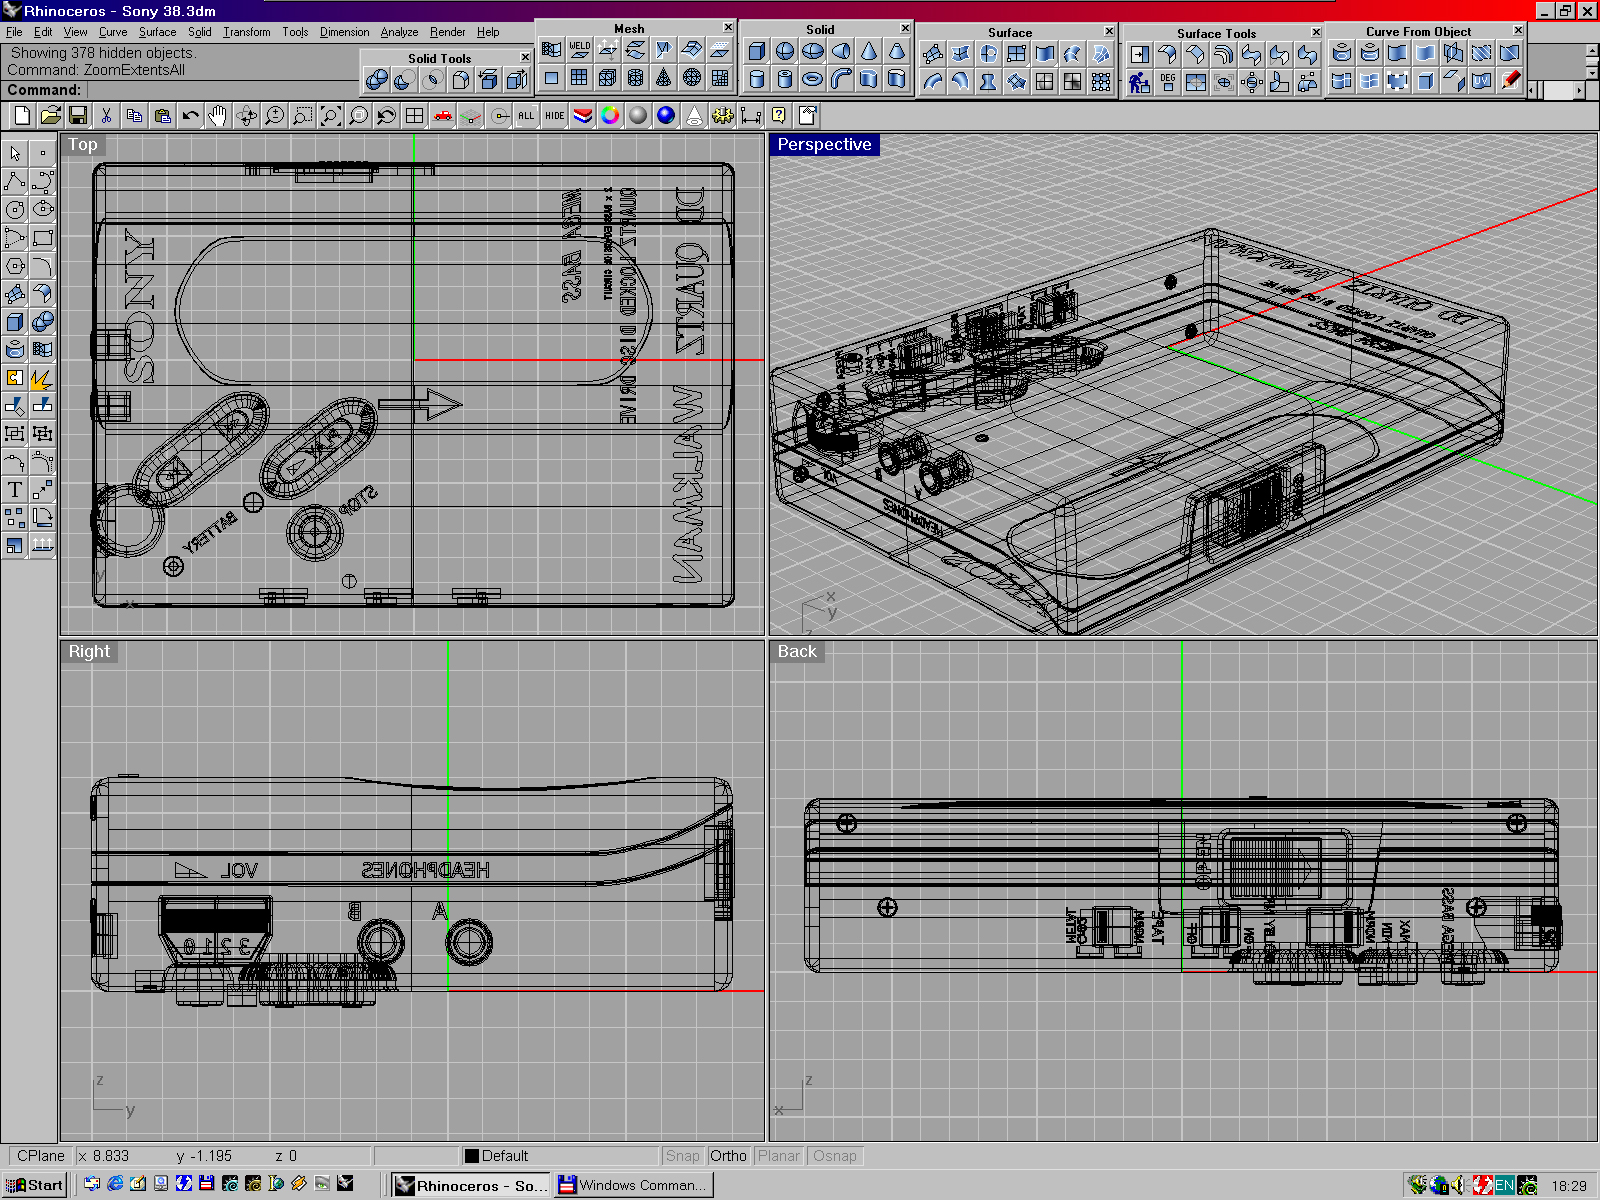Click the Default layer color swatch
The image size is (1600, 1200).
[472, 1157]
